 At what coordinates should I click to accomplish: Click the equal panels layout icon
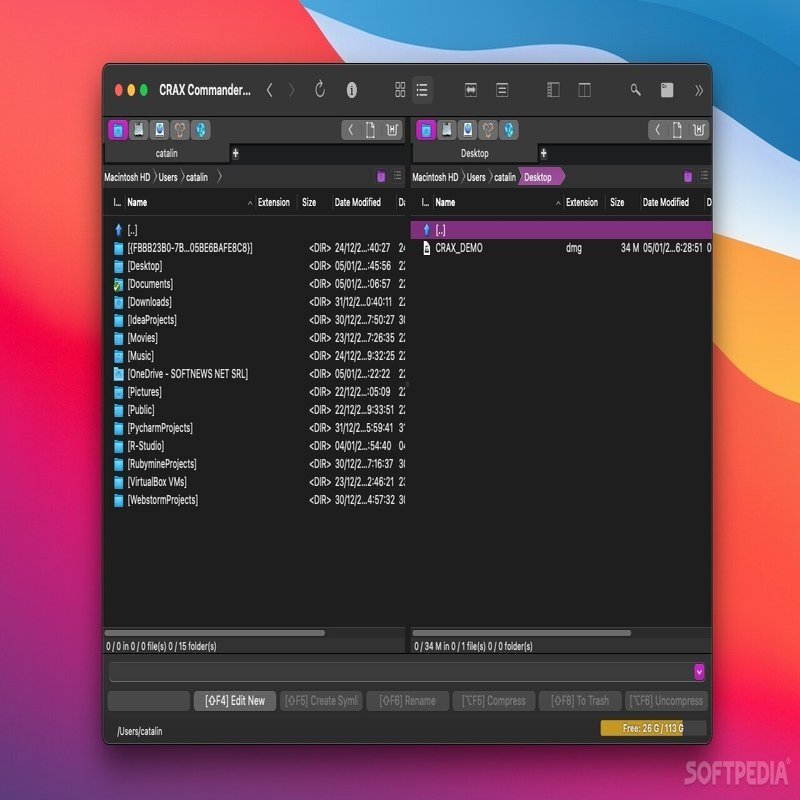tap(502, 90)
